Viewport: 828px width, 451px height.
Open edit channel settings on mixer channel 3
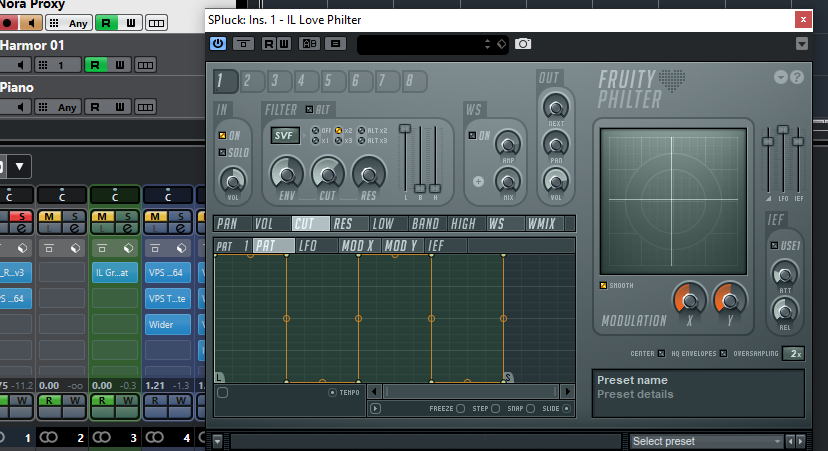point(128,228)
